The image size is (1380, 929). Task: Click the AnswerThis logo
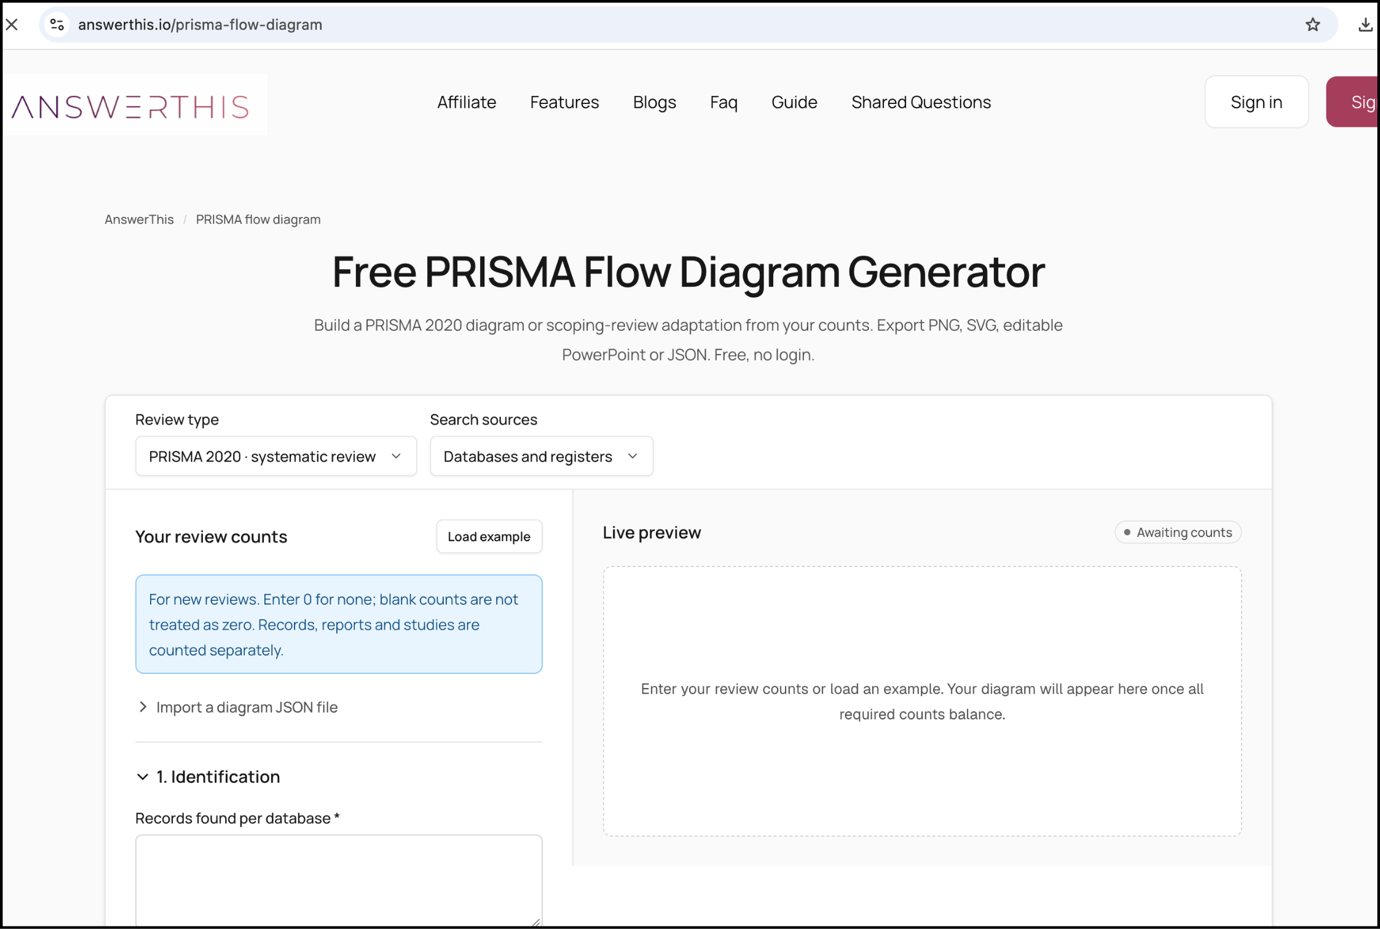click(130, 106)
